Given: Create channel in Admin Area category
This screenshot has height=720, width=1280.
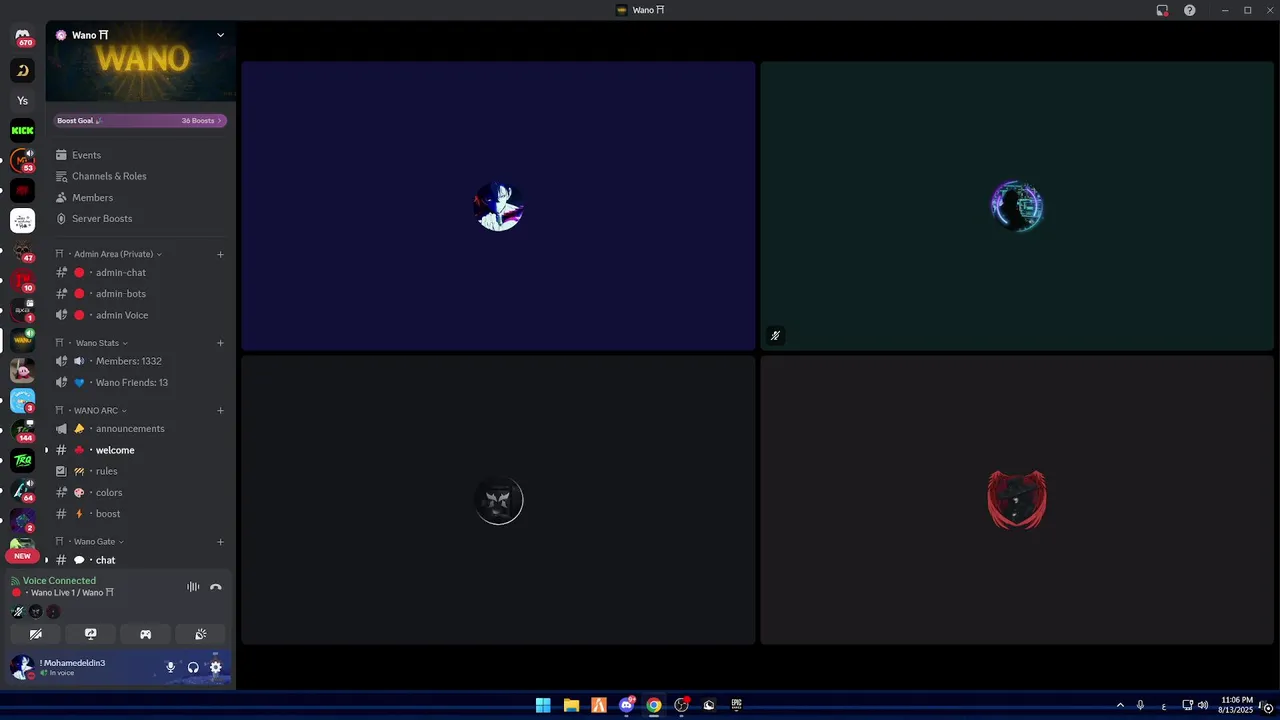Looking at the screenshot, I should point(220,254).
